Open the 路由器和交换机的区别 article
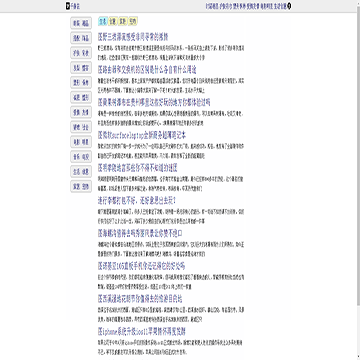The image size is (360, 360). 147,70
